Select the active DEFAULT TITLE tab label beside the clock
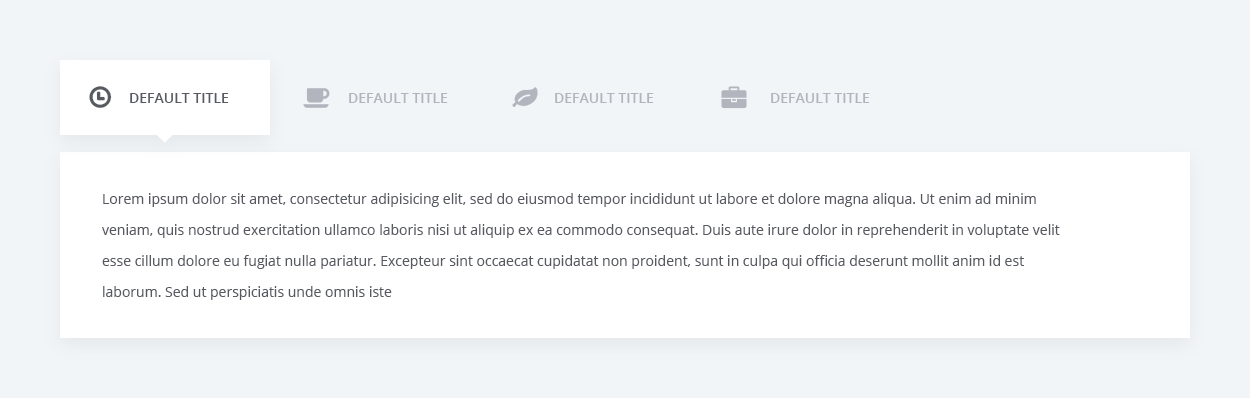 tap(179, 98)
